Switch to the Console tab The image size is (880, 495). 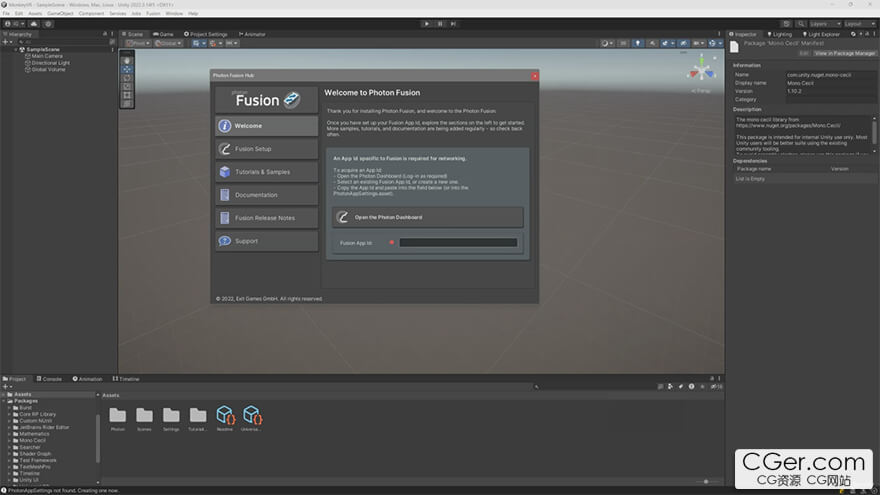[49, 379]
